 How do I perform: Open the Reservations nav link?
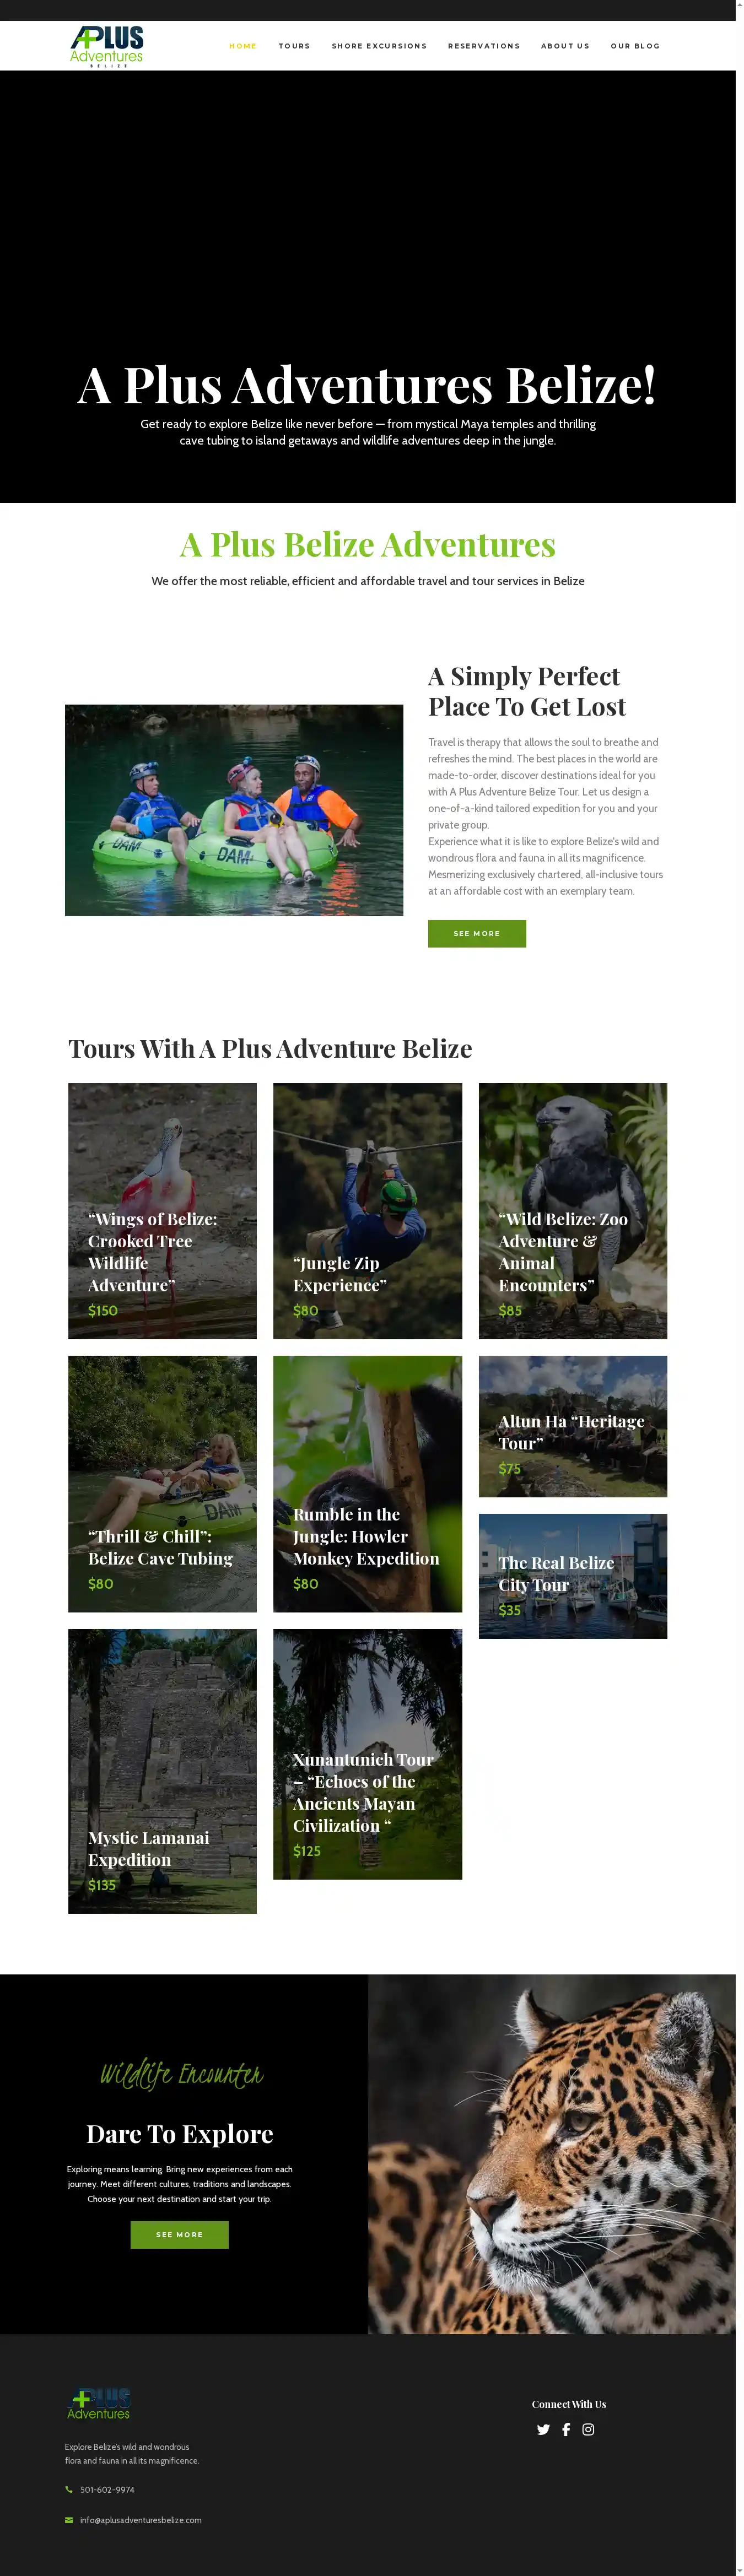coord(484,46)
